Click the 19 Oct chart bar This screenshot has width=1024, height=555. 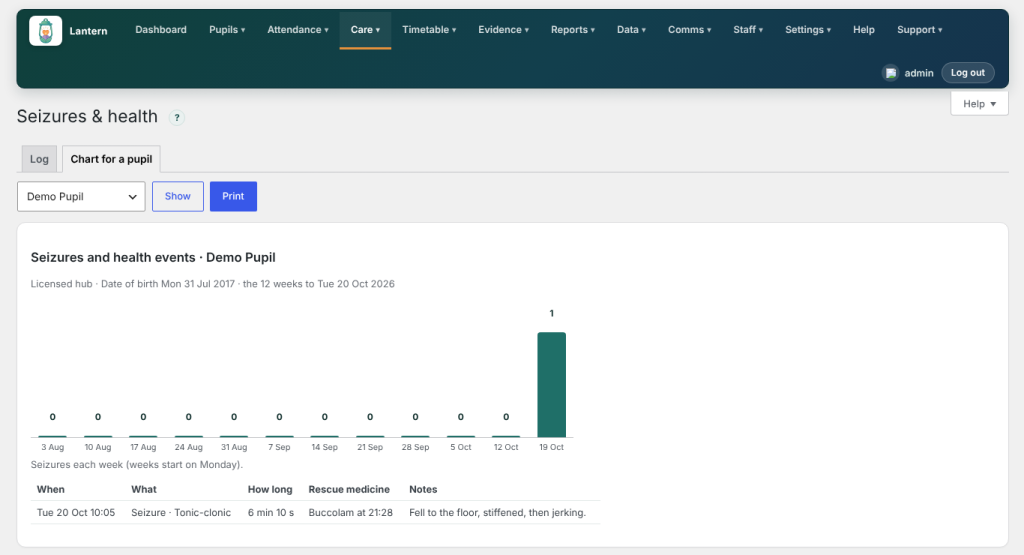pos(551,385)
